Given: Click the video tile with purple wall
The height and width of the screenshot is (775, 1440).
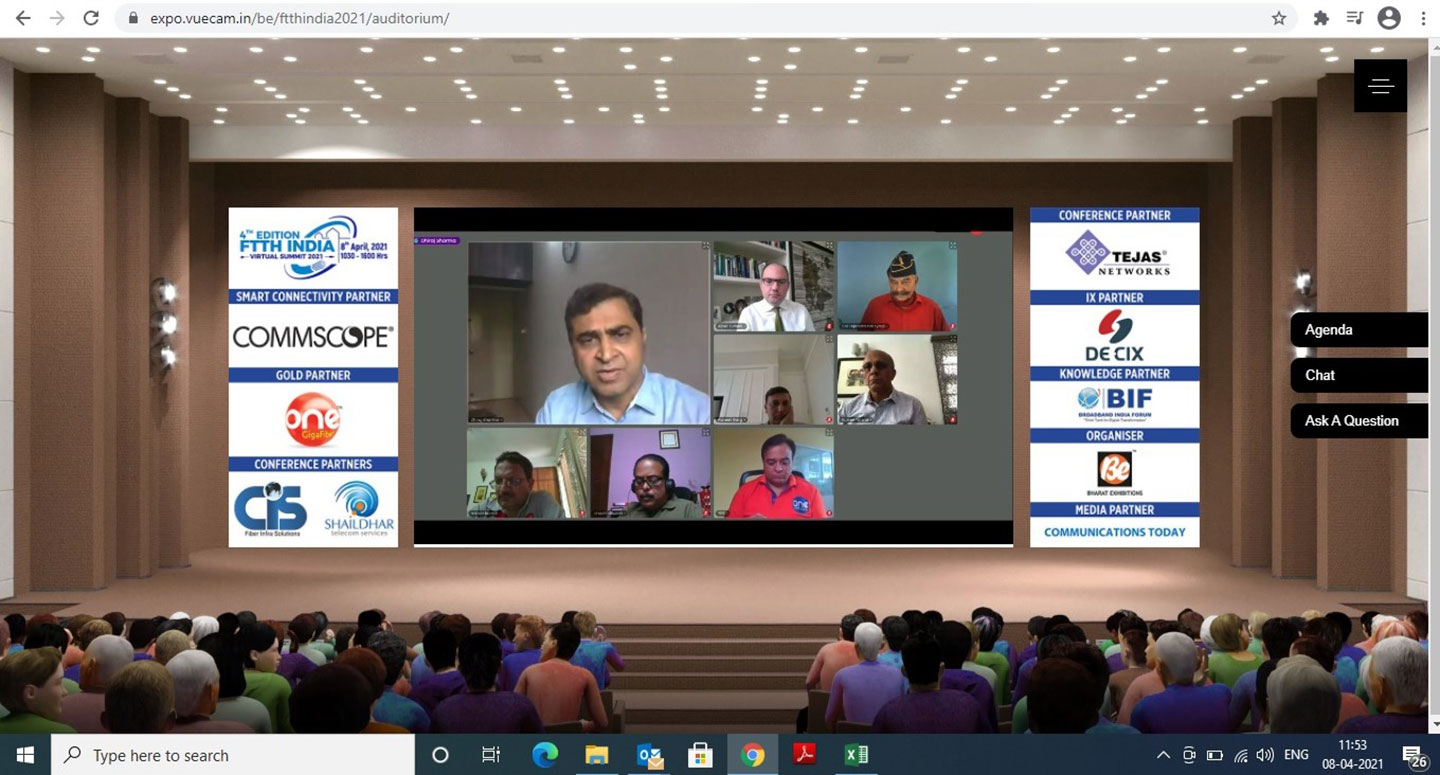Looking at the screenshot, I should (650, 473).
